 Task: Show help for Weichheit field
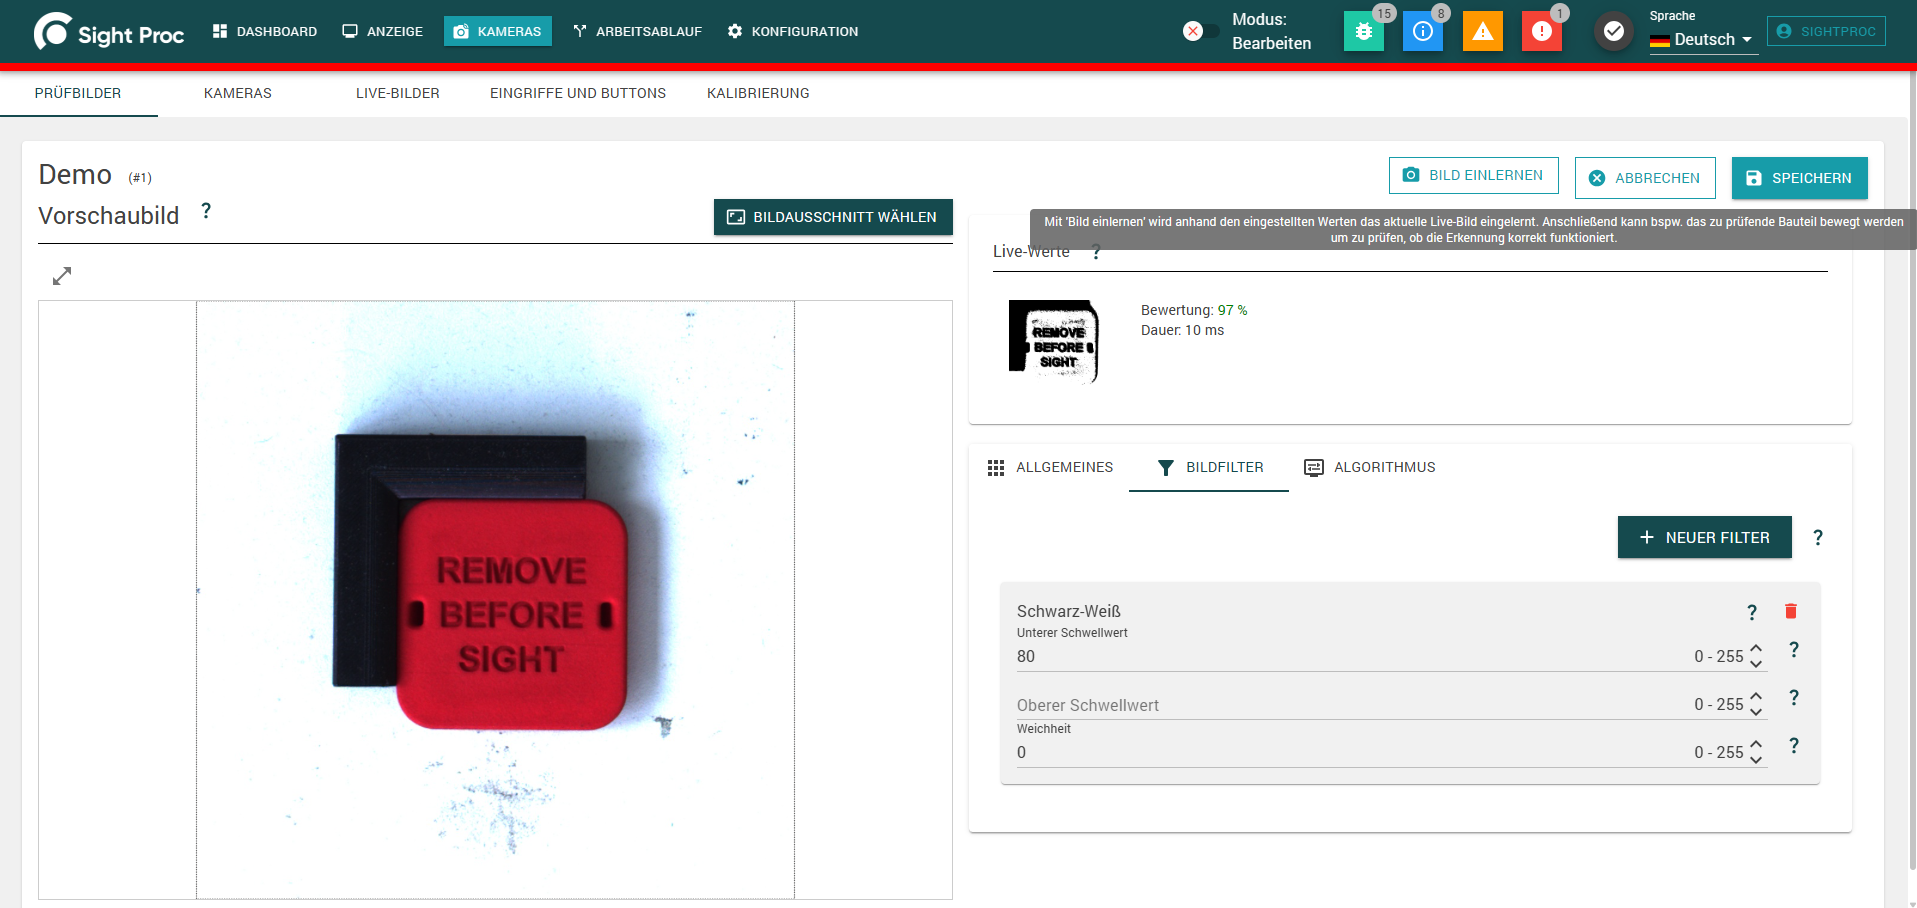[1794, 746]
